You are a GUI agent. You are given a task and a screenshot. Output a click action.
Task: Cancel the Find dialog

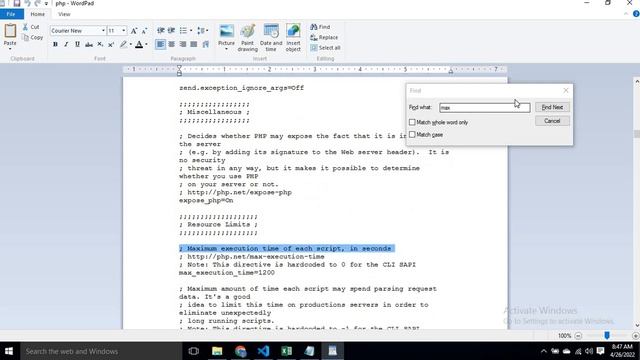[x=552, y=121]
